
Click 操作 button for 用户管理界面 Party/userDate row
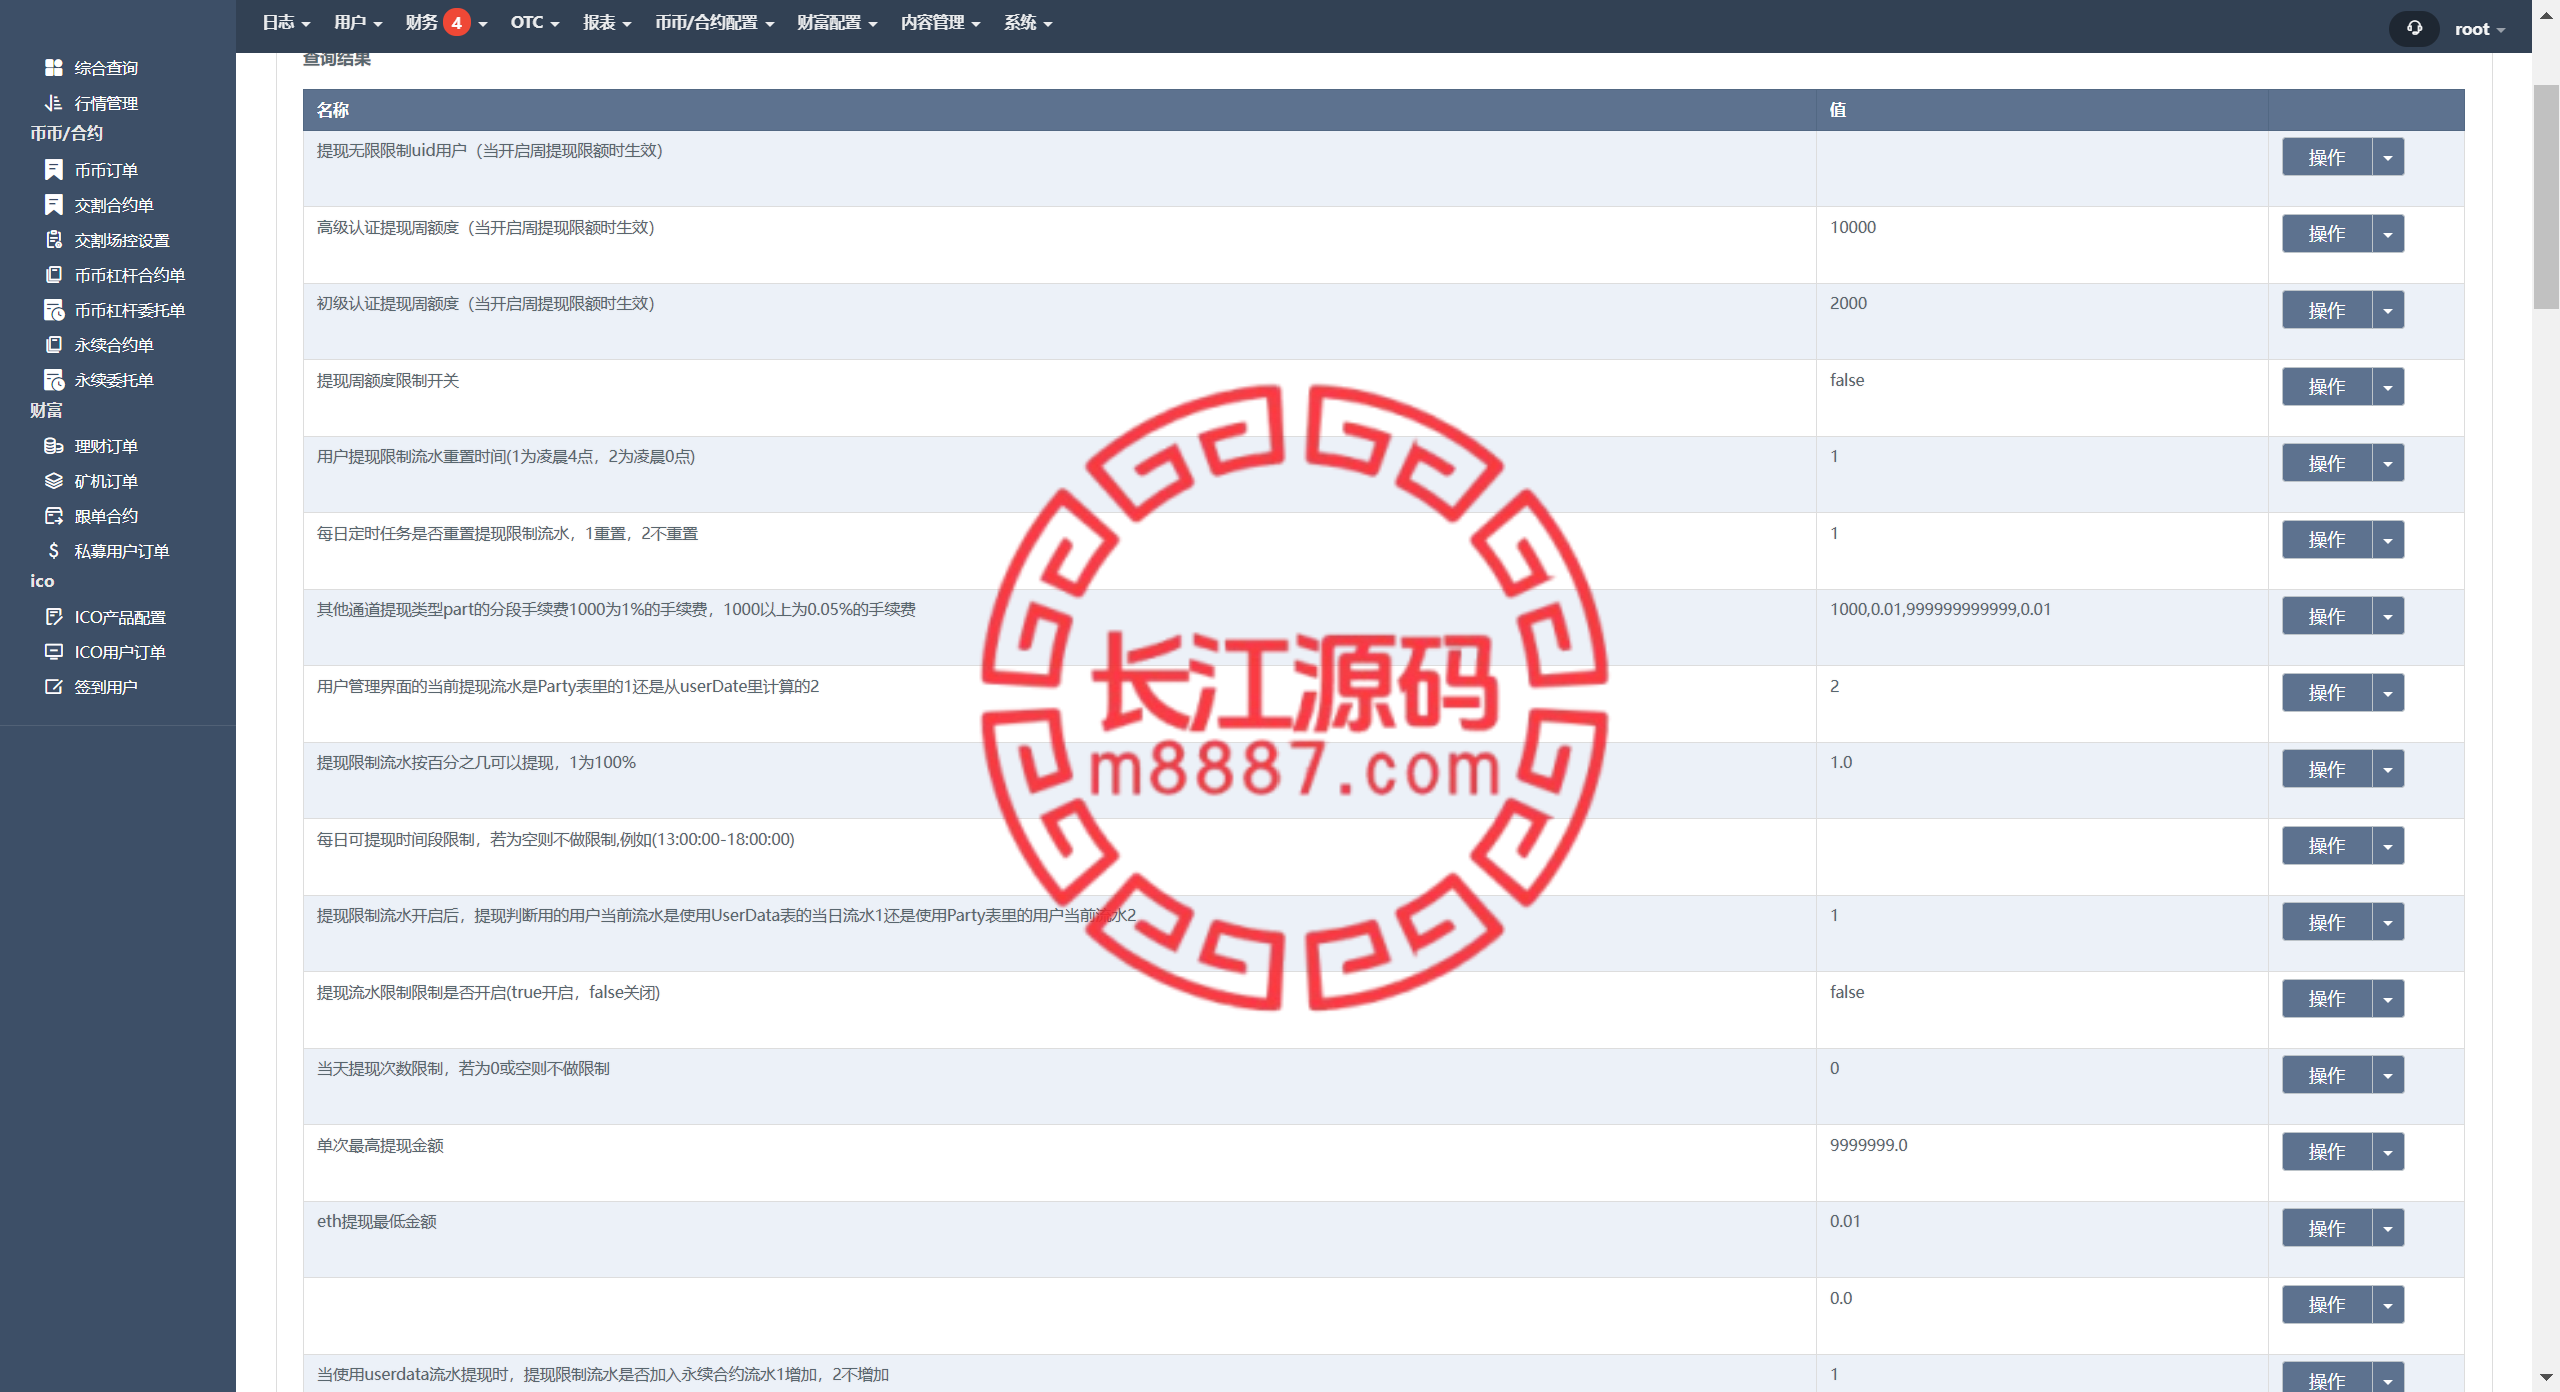tap(2327, 693)
